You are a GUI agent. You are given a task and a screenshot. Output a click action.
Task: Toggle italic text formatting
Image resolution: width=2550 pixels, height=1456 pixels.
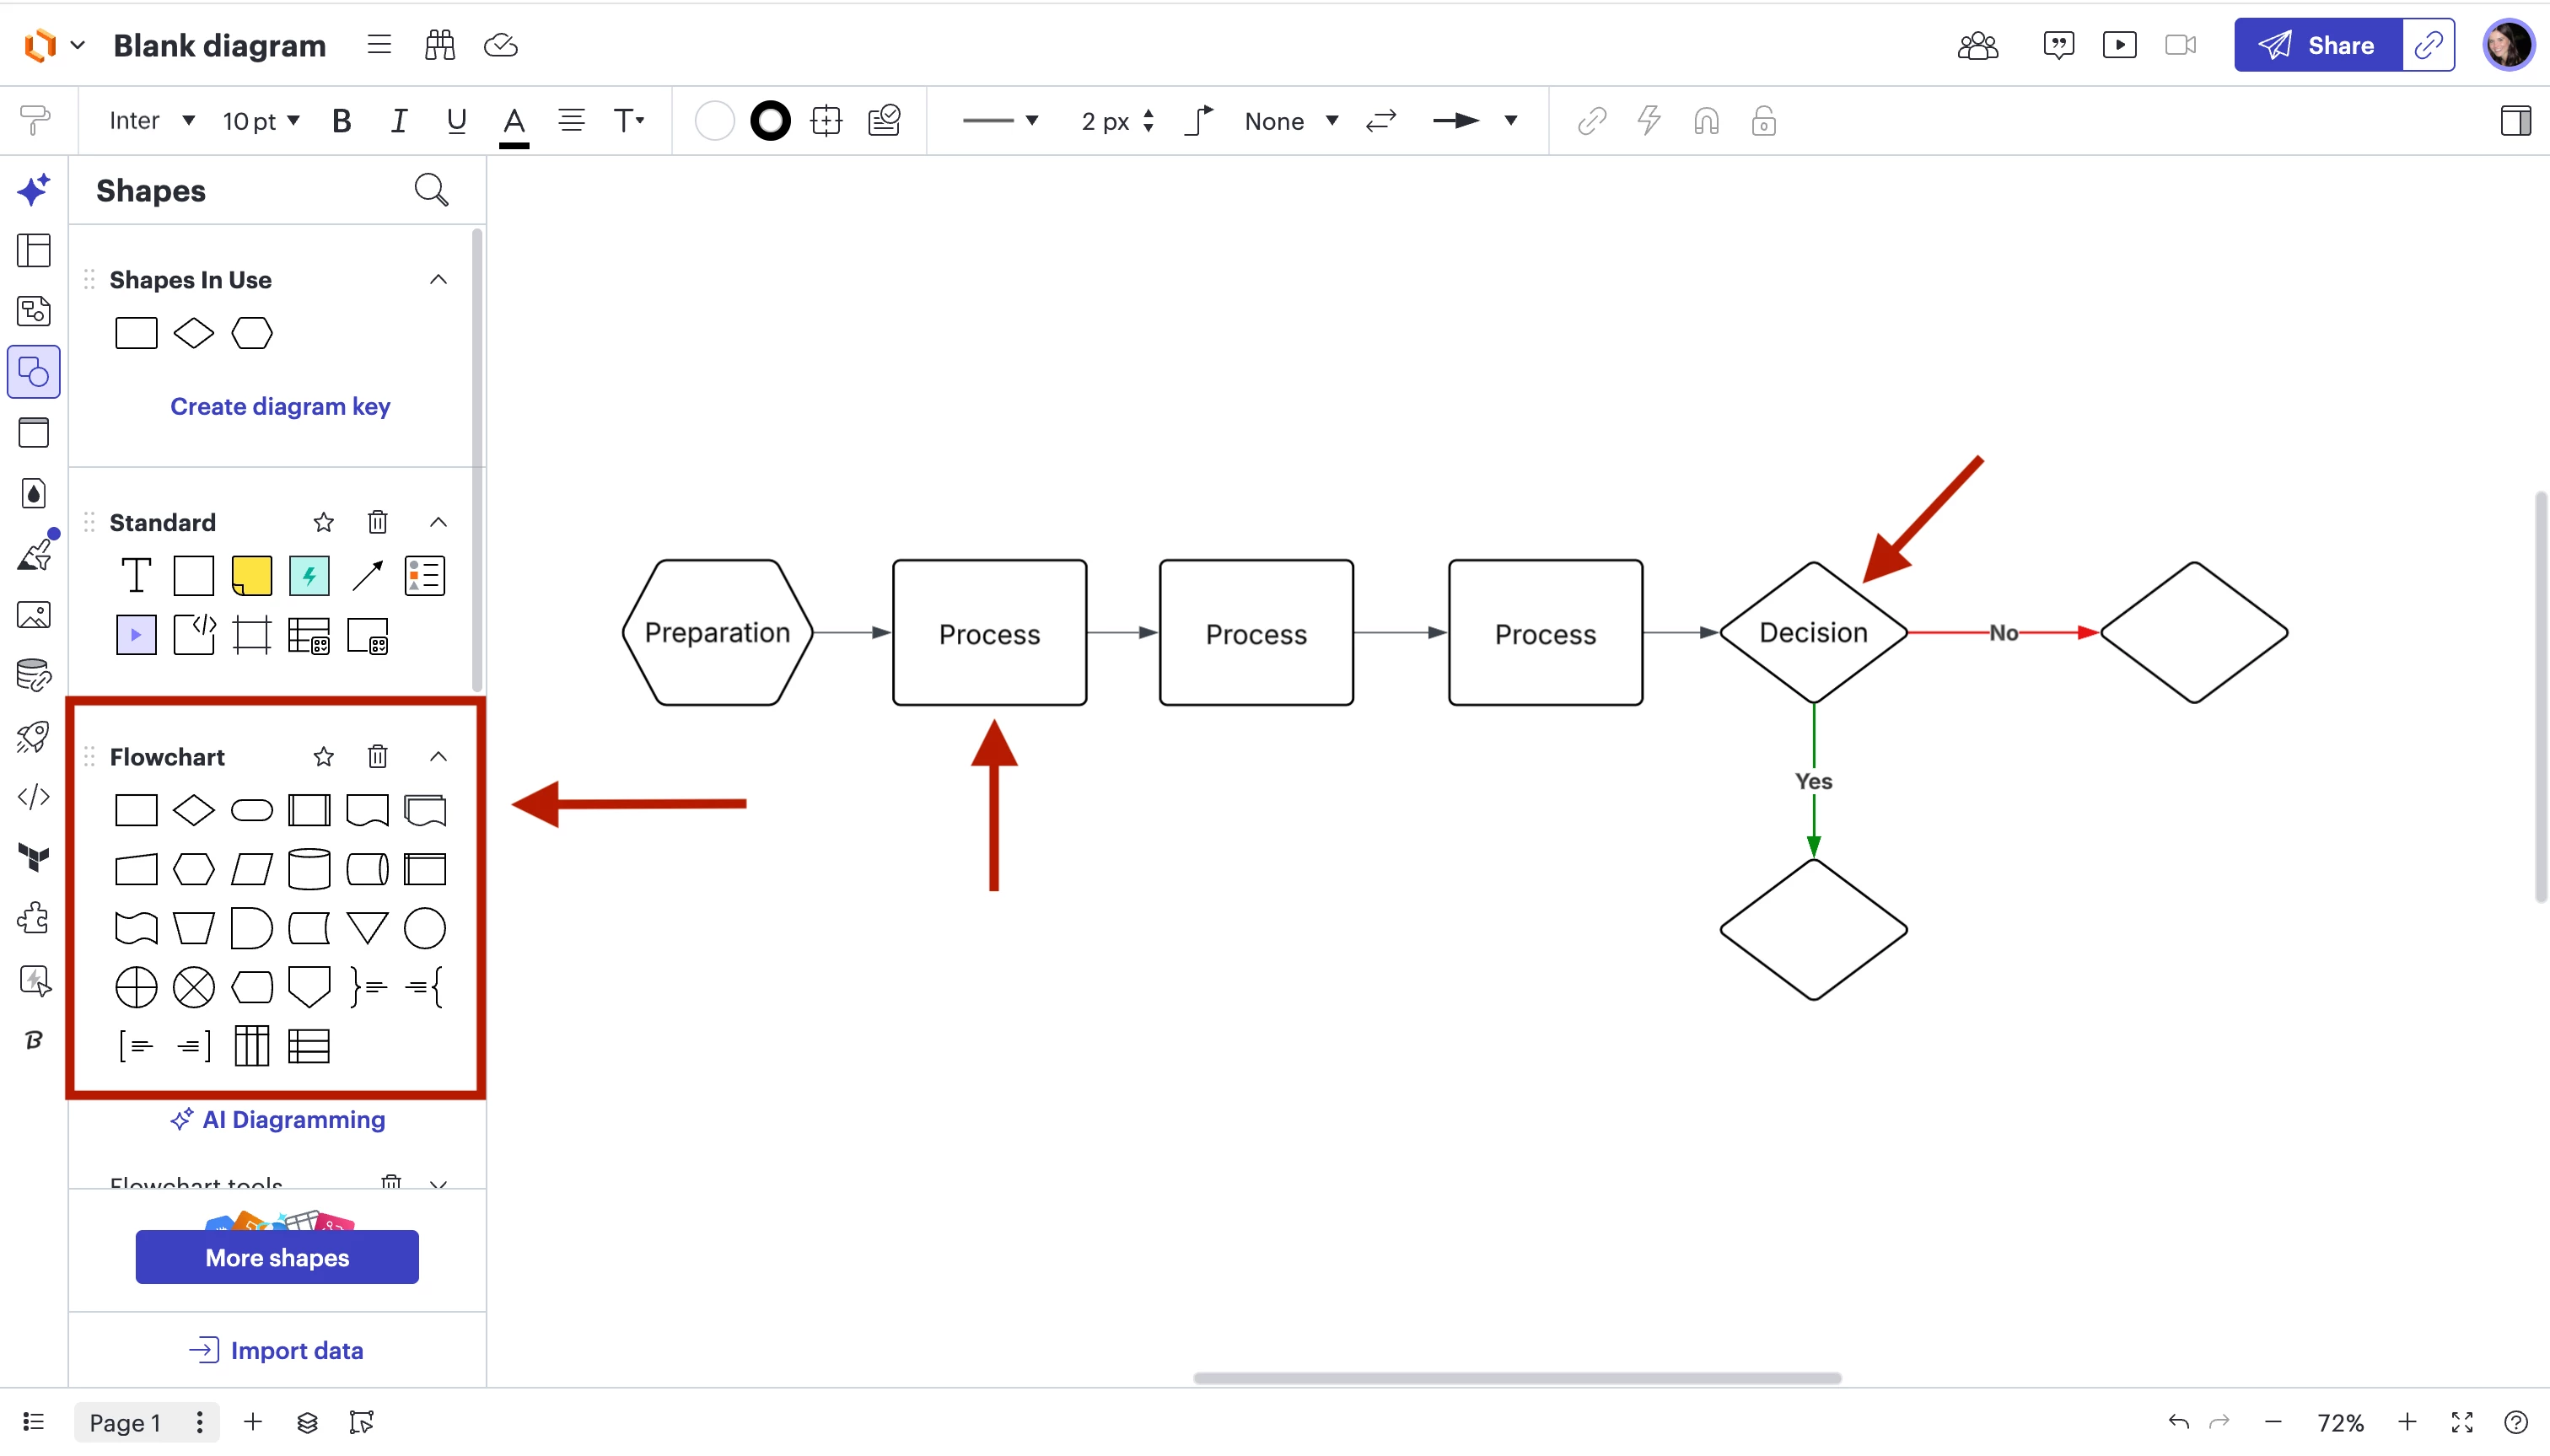(x=398, y=121)
